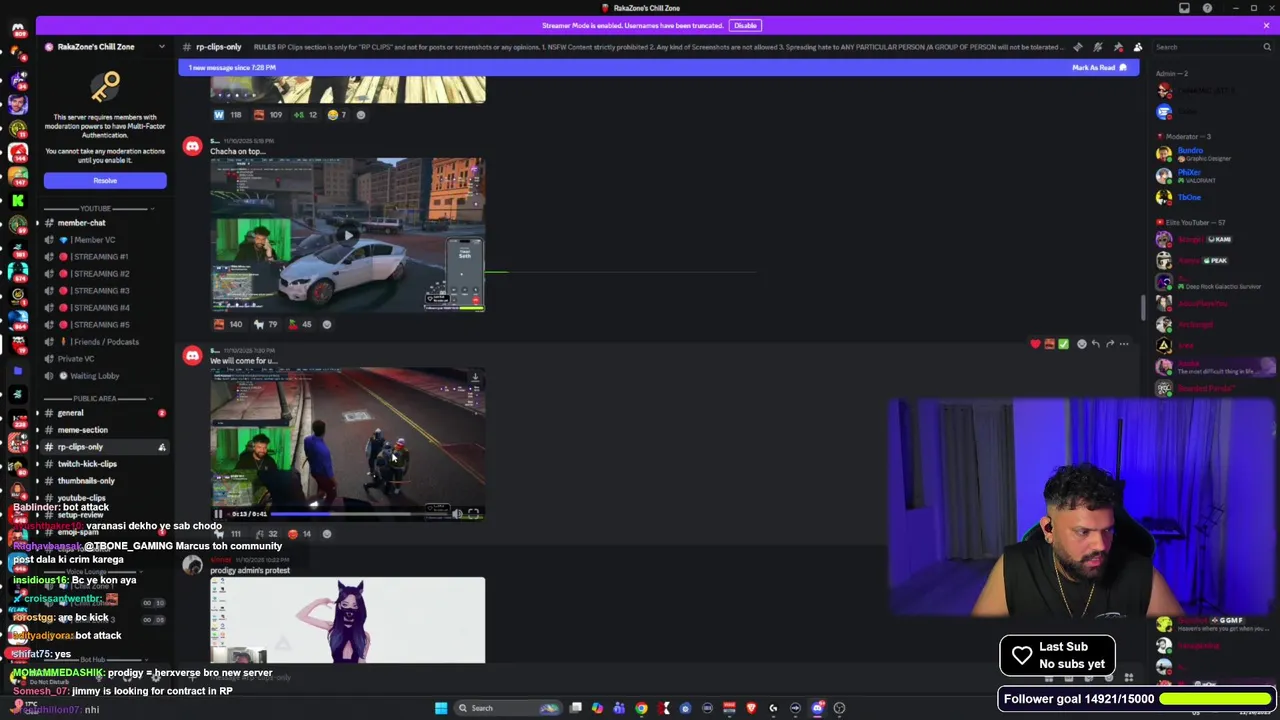Expand arrow beside twitch-kick-clips channel

(37, 464)
